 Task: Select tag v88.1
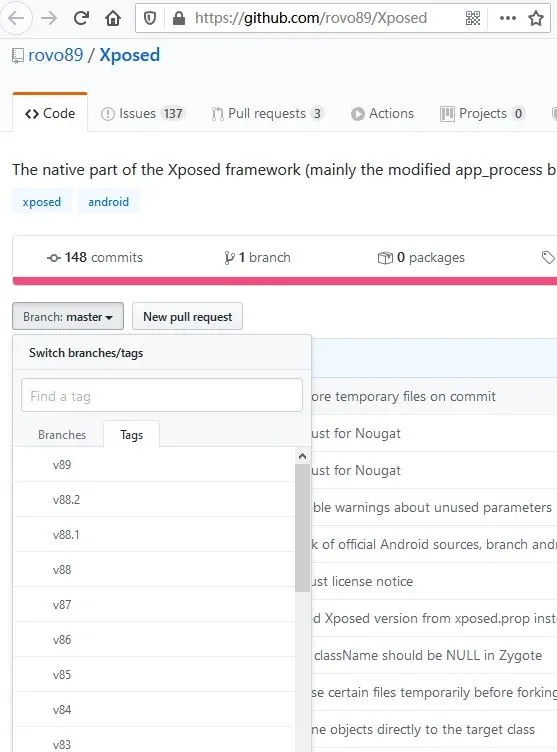tap(154, 535)
